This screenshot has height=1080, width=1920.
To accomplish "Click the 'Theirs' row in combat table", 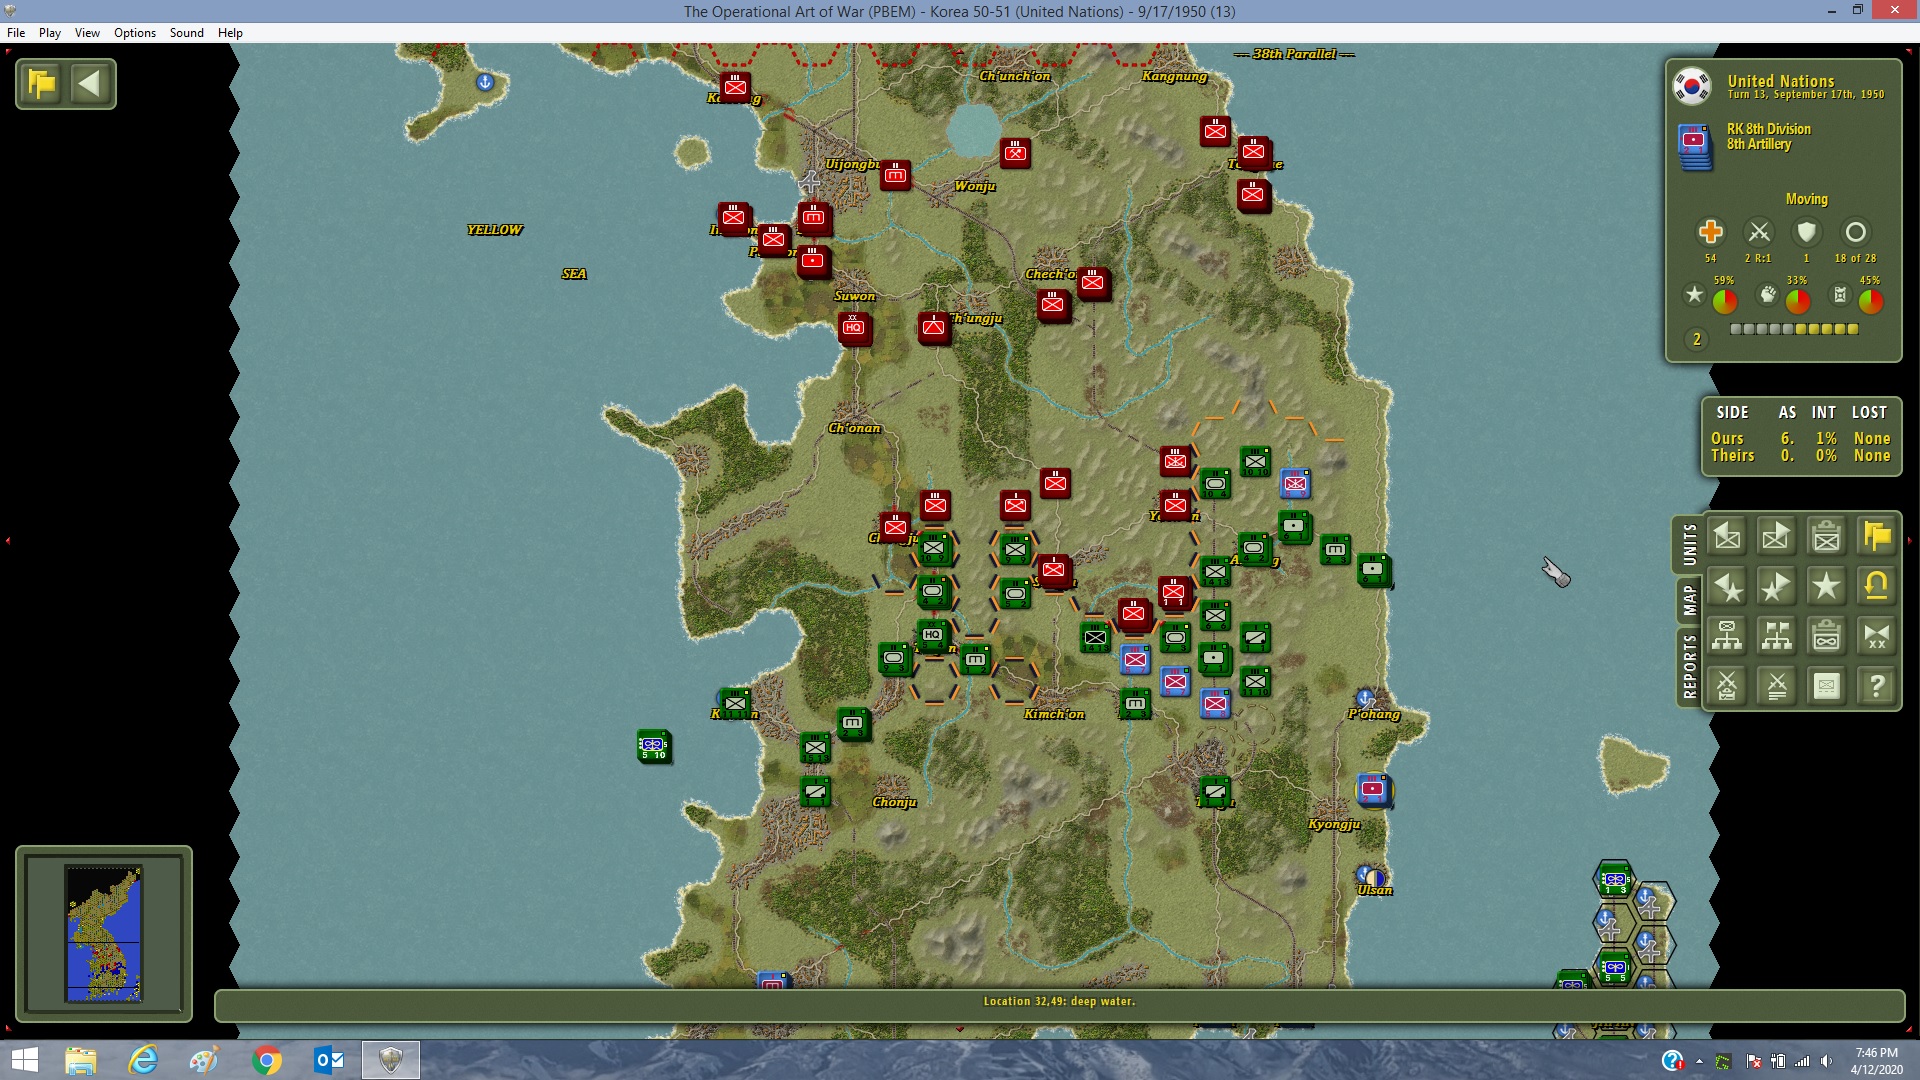I will (1800, 456).
